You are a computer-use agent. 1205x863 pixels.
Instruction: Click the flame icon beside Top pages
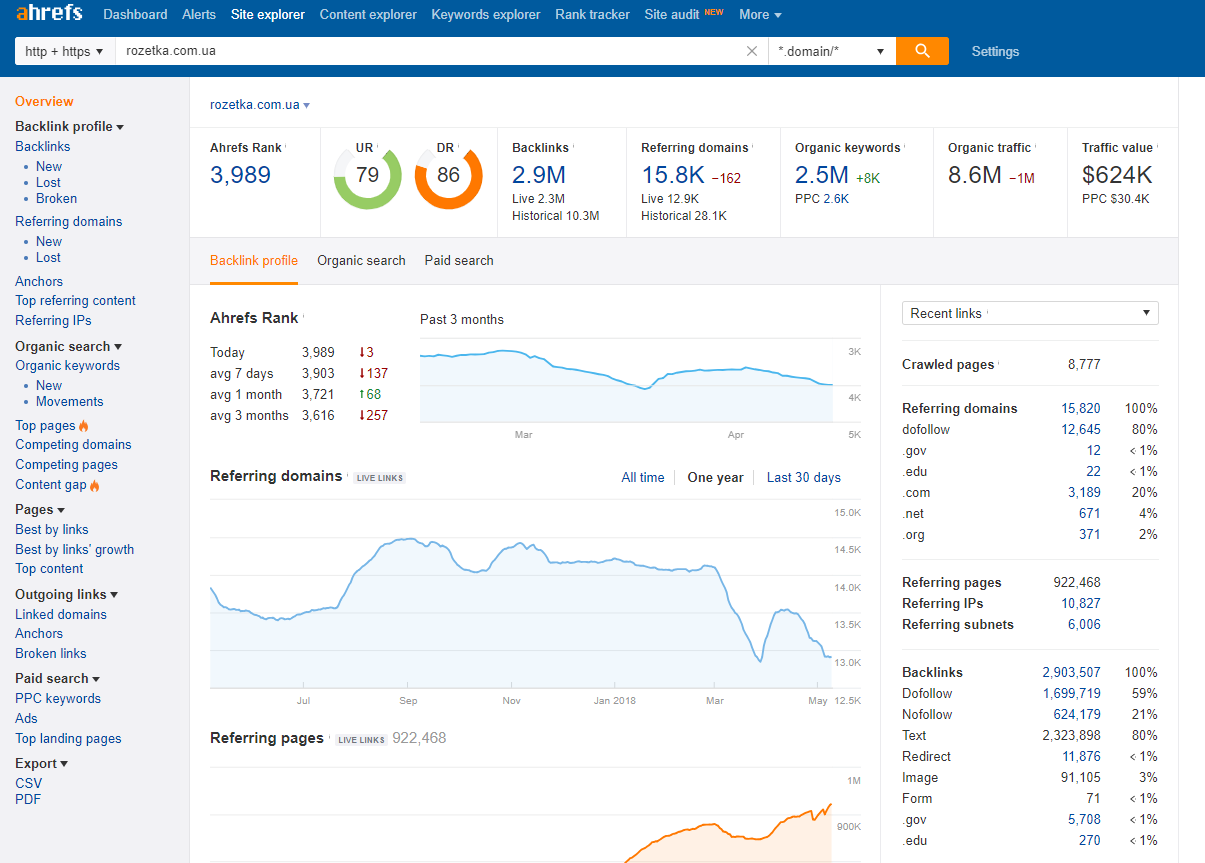coord(84,426)
